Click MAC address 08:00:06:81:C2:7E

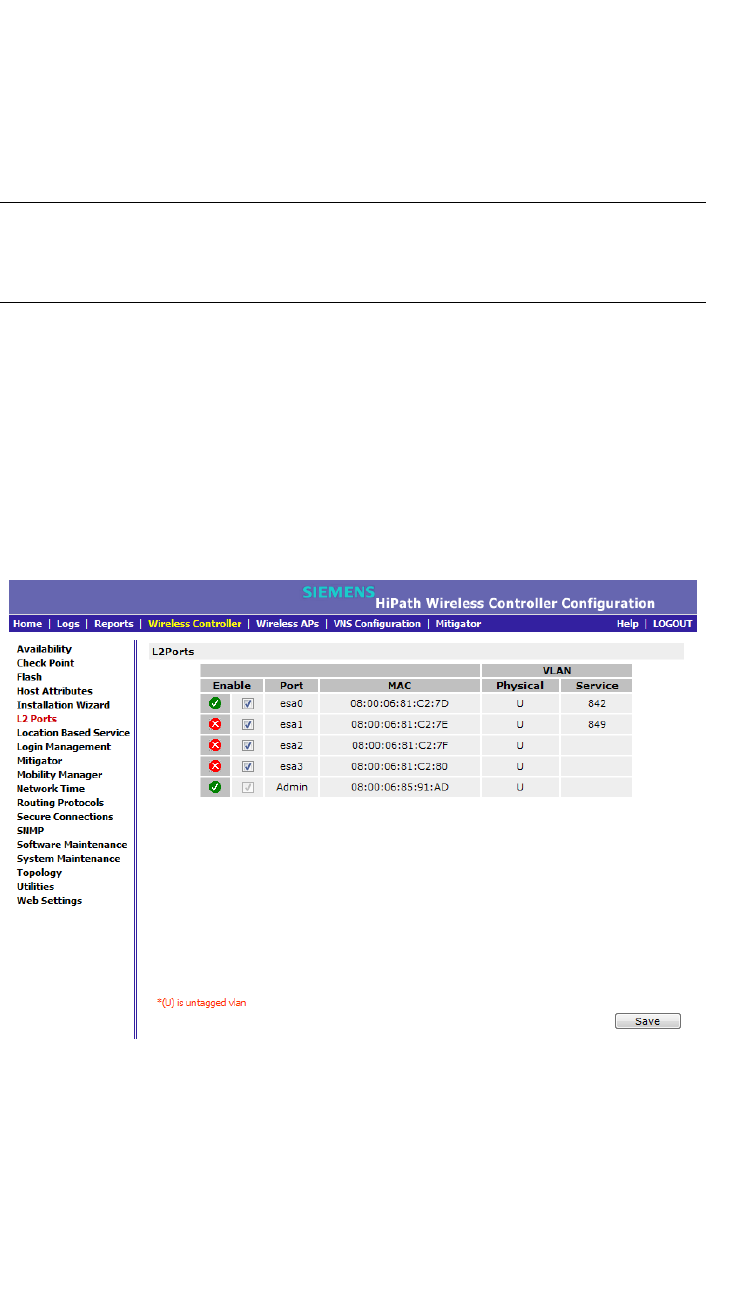[x=400, y=724]
